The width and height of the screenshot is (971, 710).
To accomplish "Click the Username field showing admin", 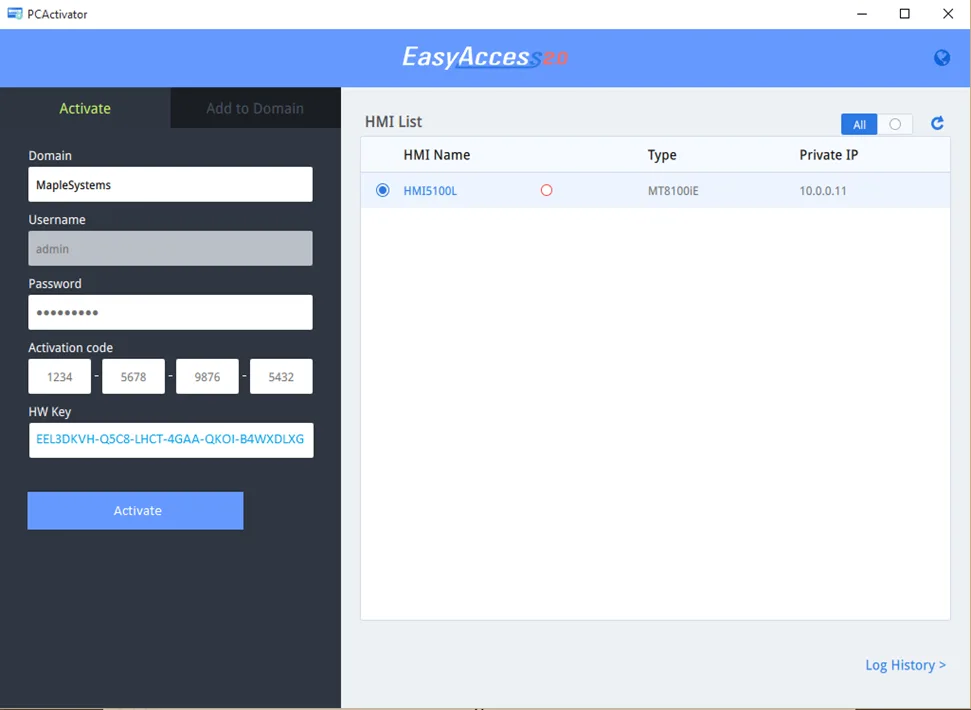I will 170,248.
